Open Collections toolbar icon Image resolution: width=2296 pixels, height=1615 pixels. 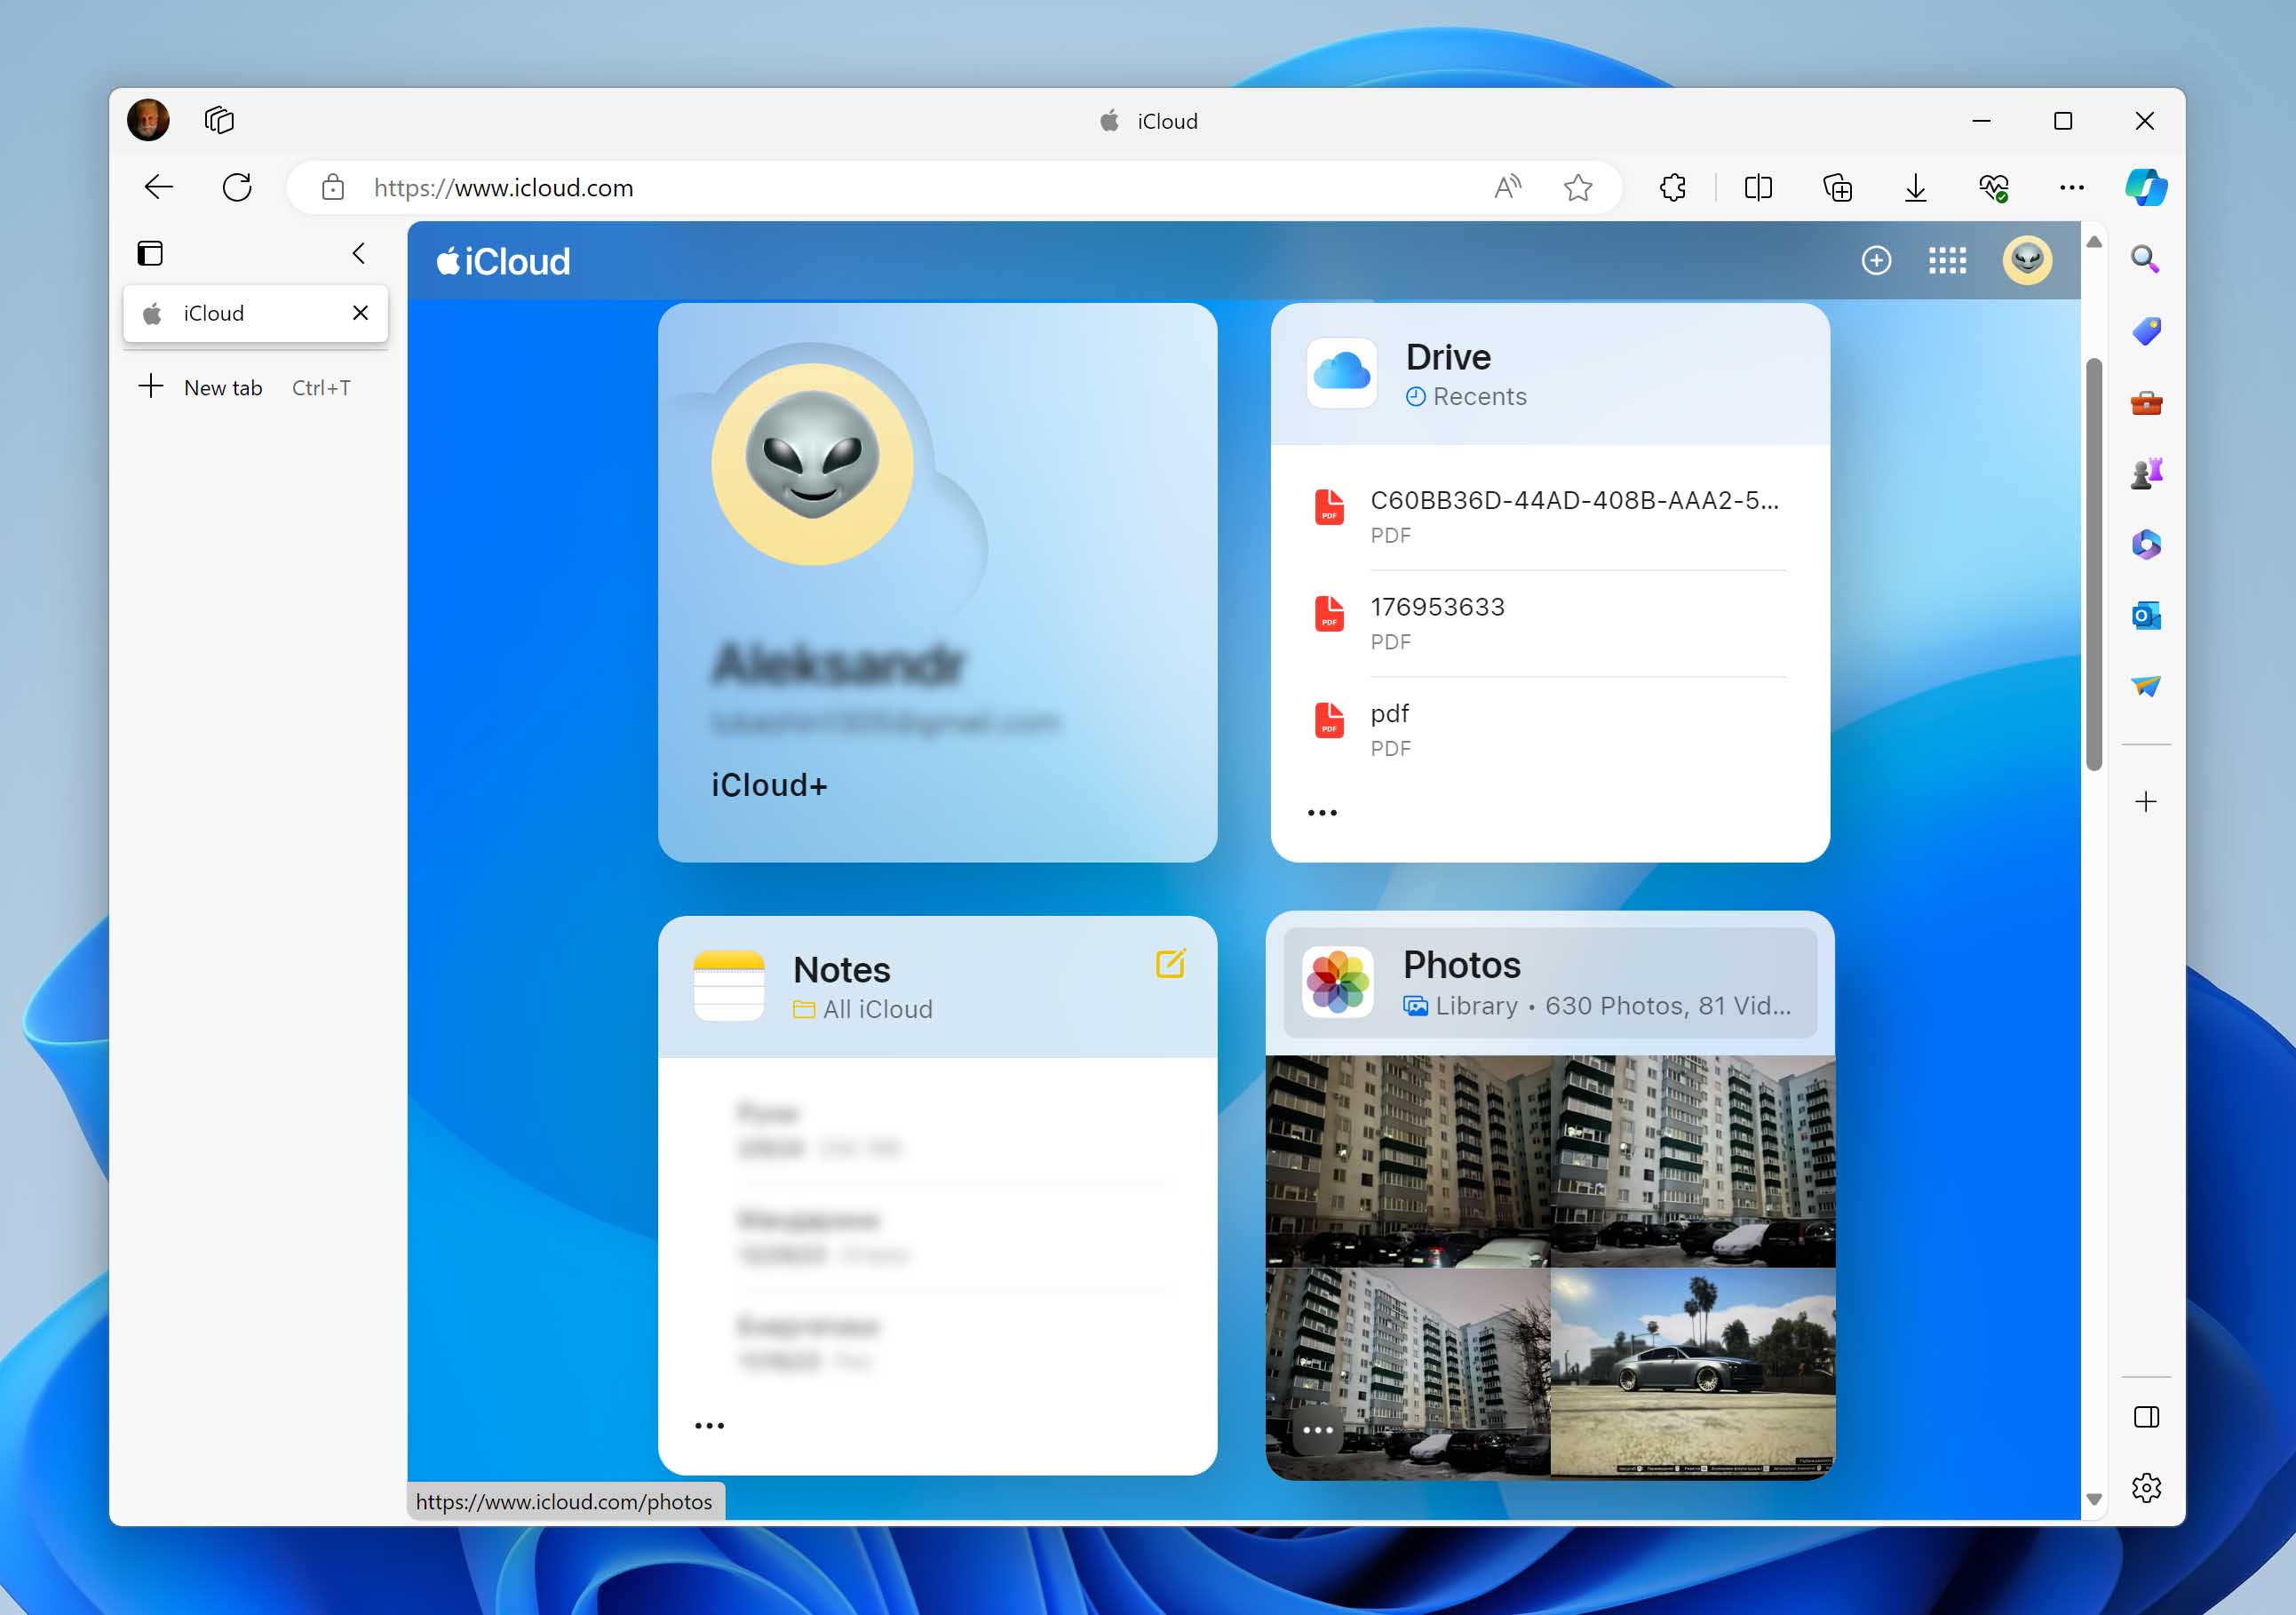tap(1837, 187)
